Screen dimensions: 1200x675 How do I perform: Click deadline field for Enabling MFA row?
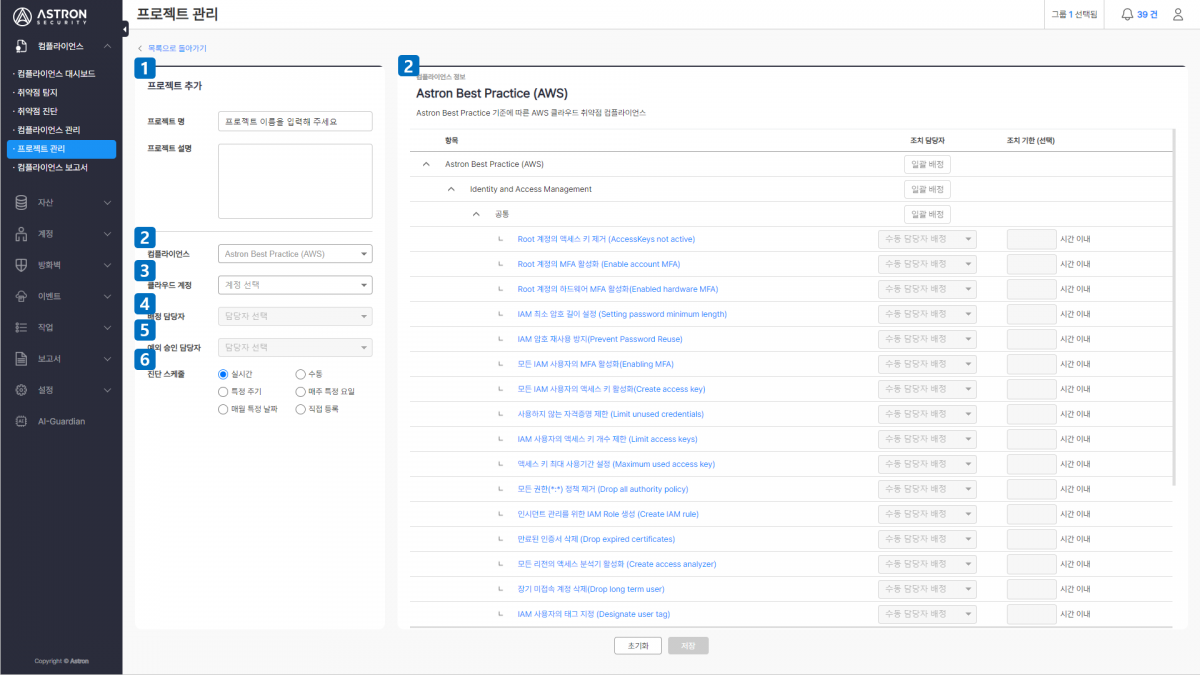pyautogui.click(x=1032, y=364)
